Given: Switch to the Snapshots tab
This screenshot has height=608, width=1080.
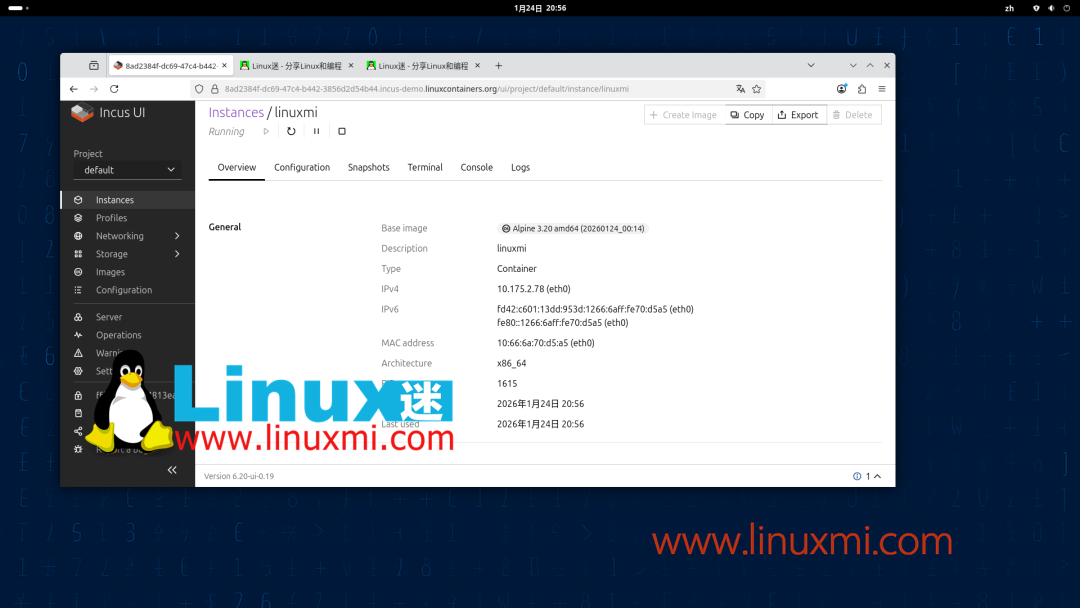Looking at the screenshot, I should [x=368, y=167].
